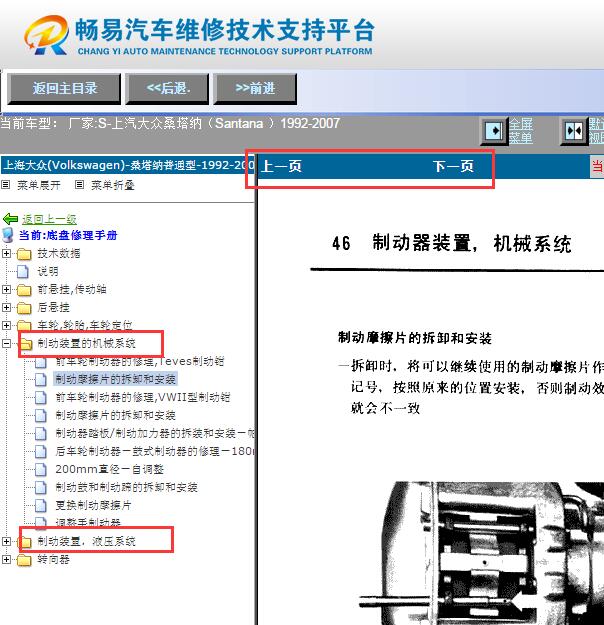Screen dimensions: 604x625
Task: Open the 转向器 folder
Action: [53, 560]
